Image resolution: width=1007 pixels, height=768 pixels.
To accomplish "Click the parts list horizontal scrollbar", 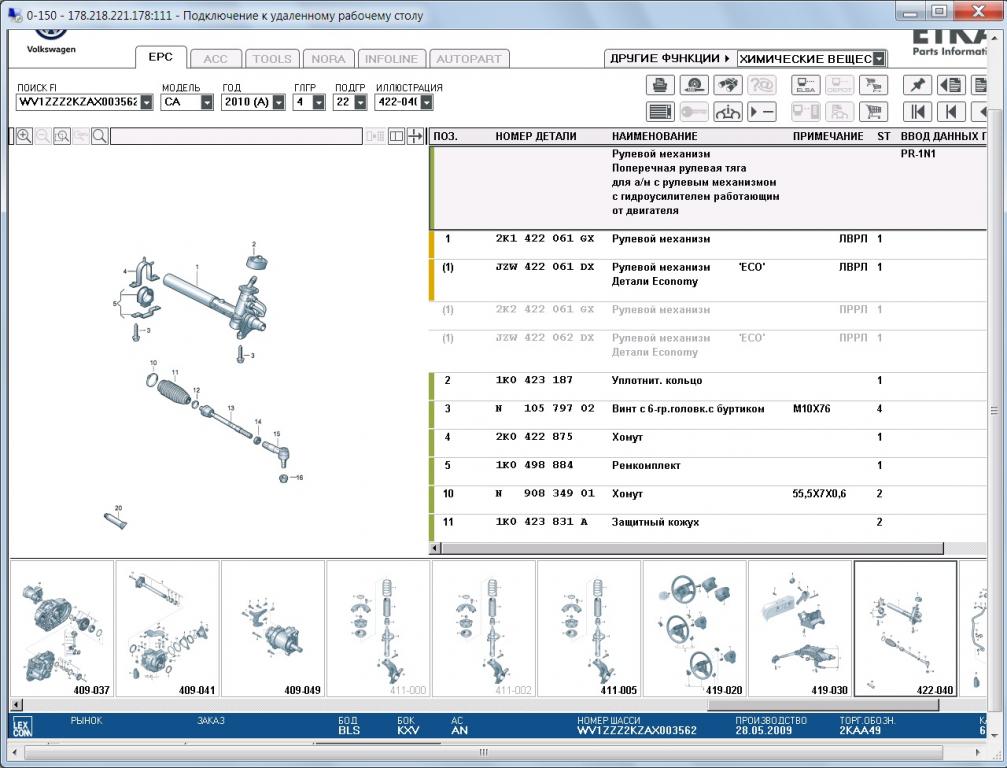I will (x=692, y=548).
